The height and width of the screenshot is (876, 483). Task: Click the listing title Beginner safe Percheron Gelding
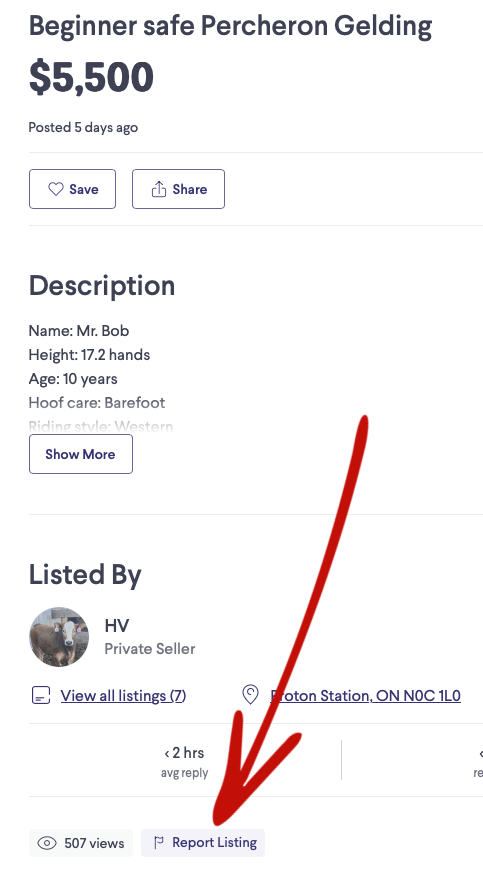230,26
